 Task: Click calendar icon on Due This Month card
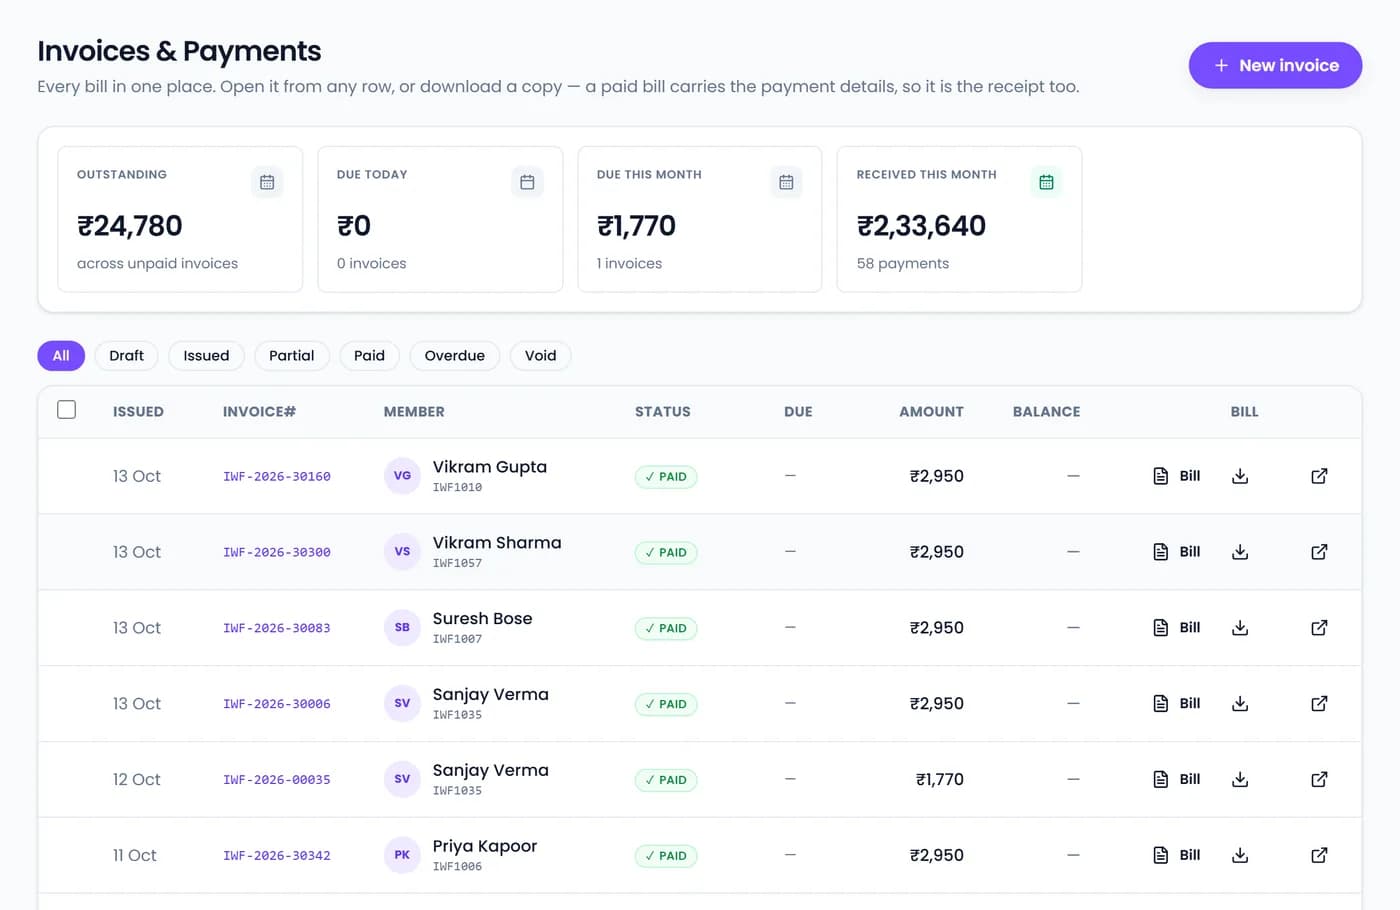(786, 182)
